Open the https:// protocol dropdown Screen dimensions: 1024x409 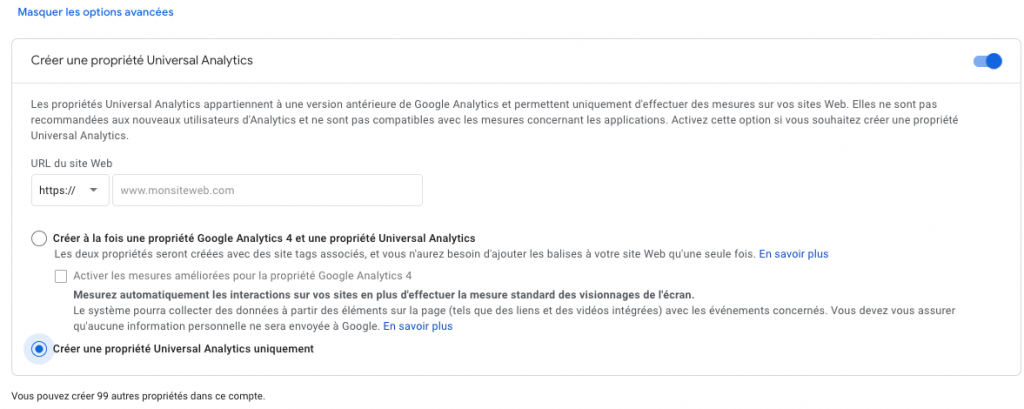coord(70,190)
